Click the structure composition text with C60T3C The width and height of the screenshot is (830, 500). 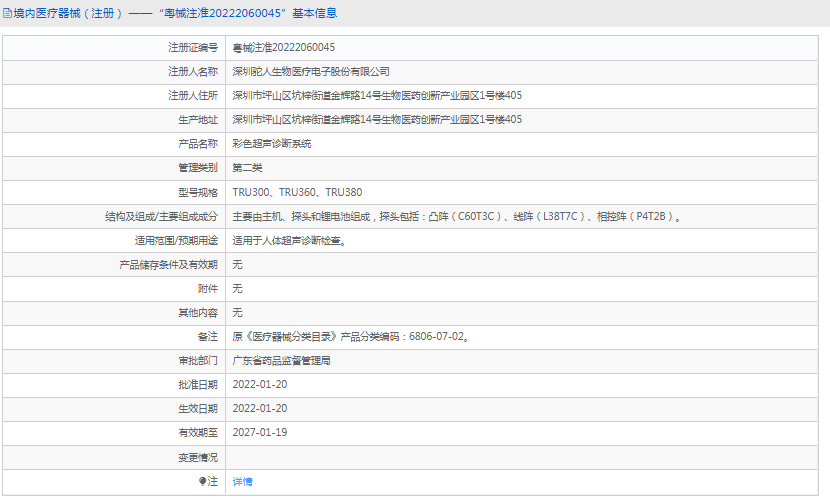[x=457, y=216]
